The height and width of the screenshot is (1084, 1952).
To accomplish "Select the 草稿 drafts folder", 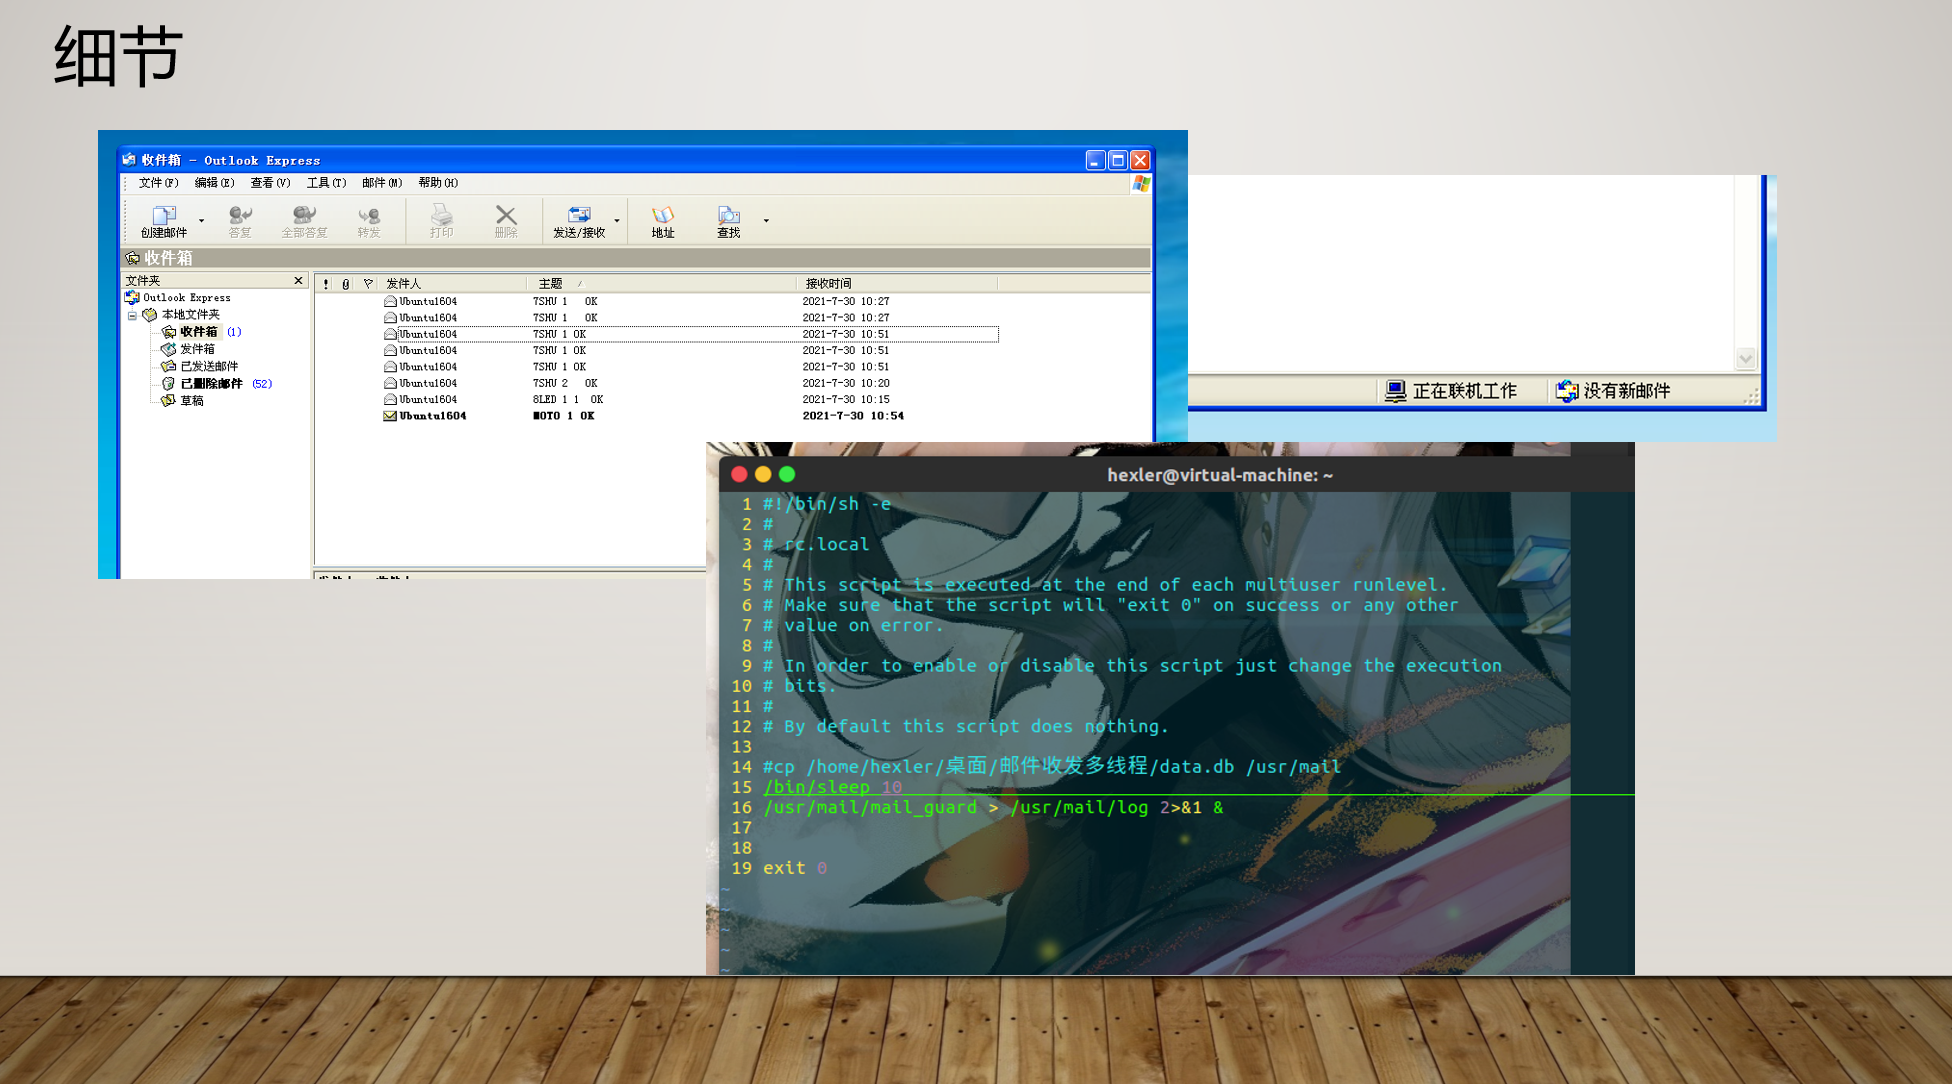I will point(192,401).
